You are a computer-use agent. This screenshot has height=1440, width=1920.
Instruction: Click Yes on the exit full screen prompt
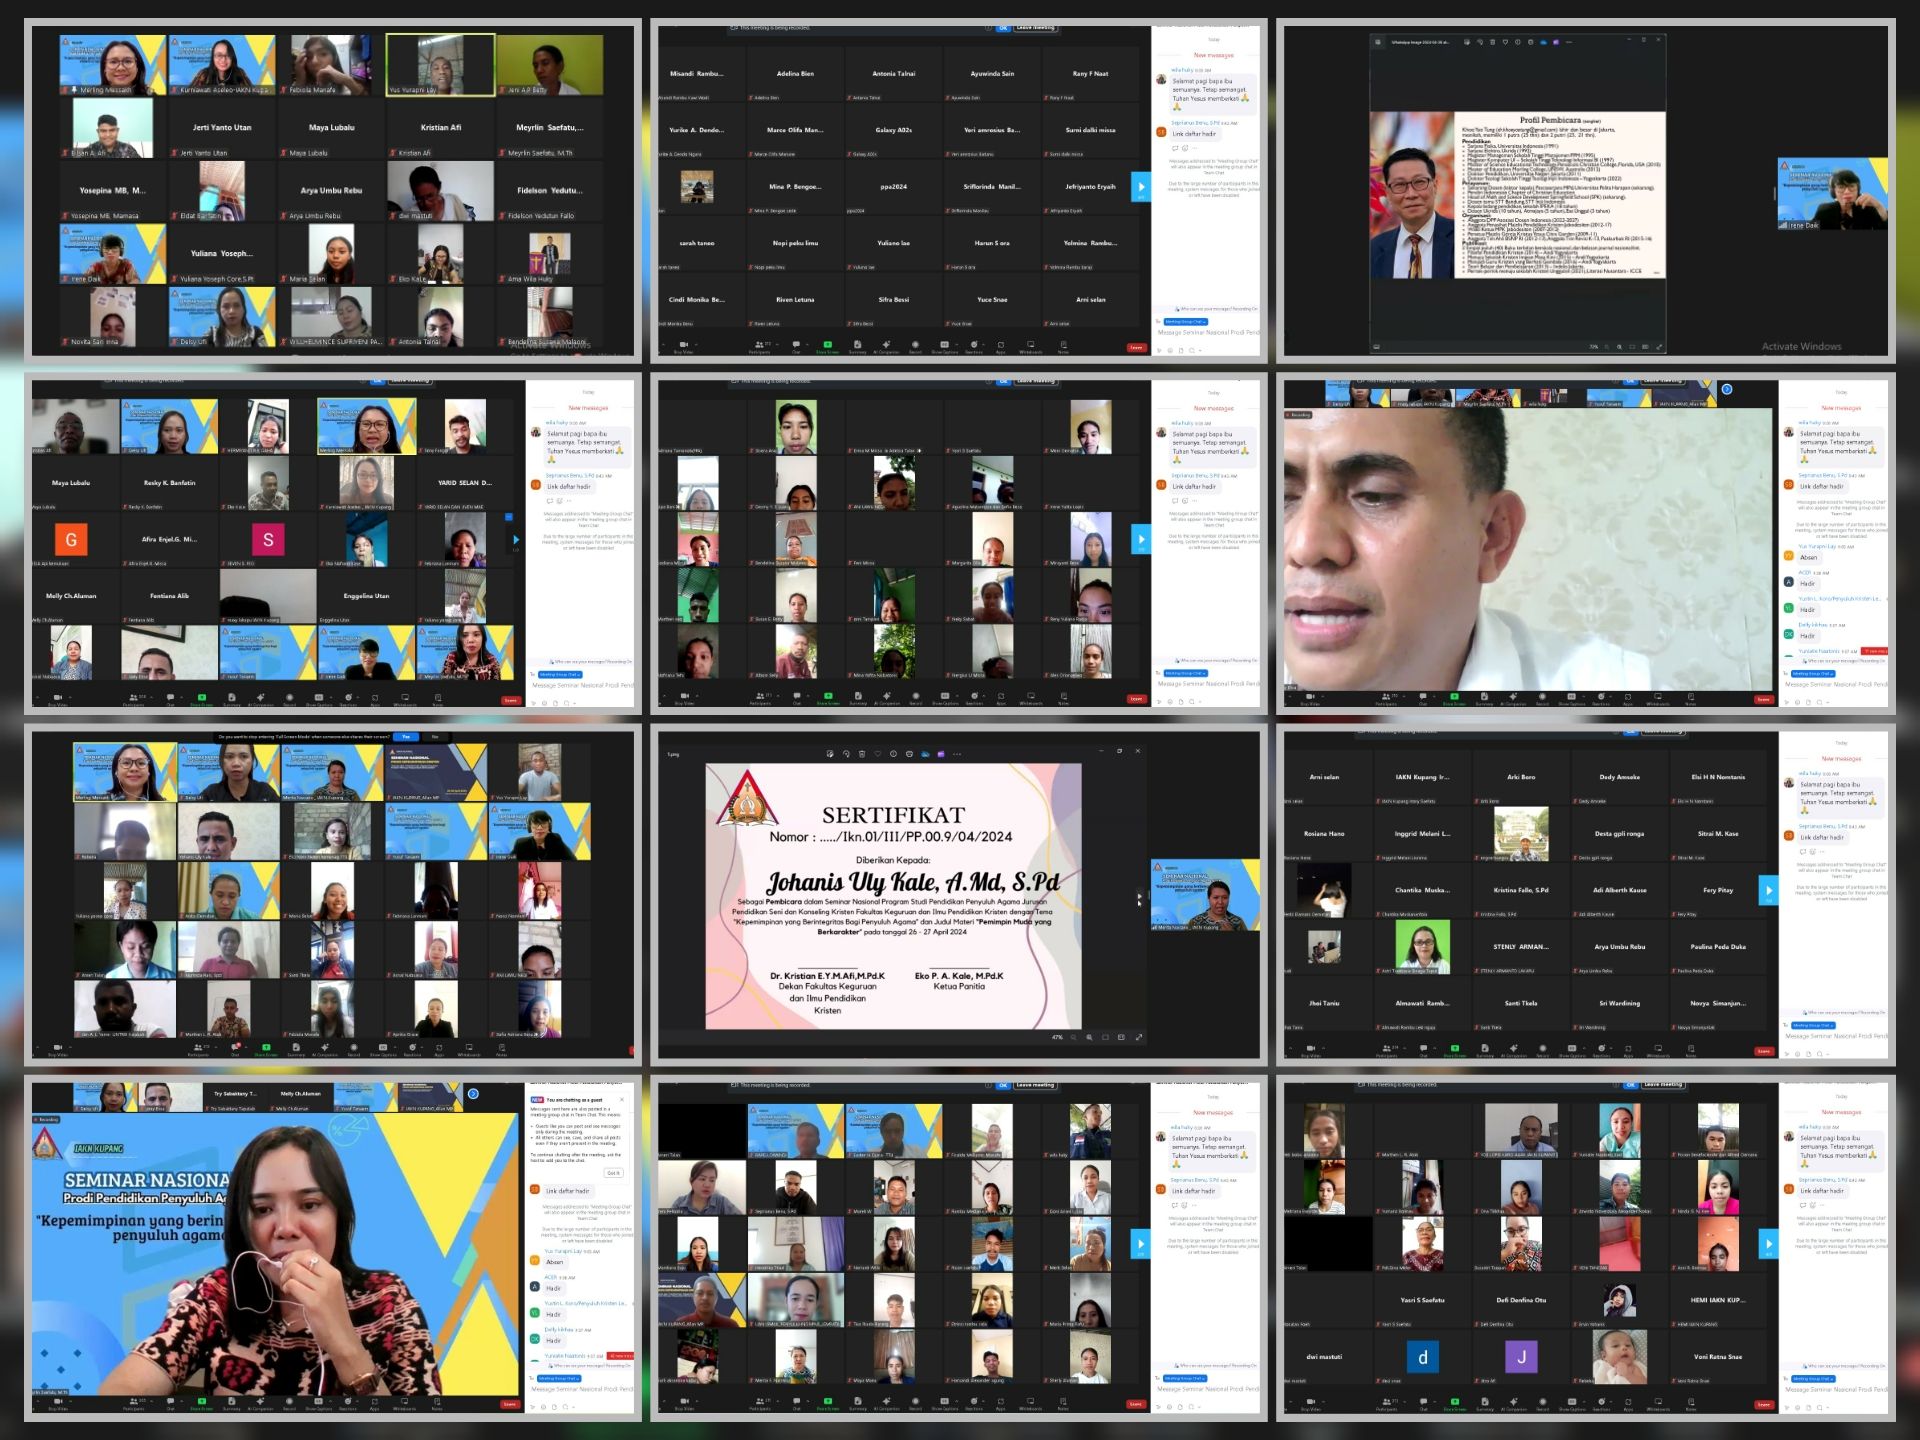pyautogui.click(x=405, y=737)
